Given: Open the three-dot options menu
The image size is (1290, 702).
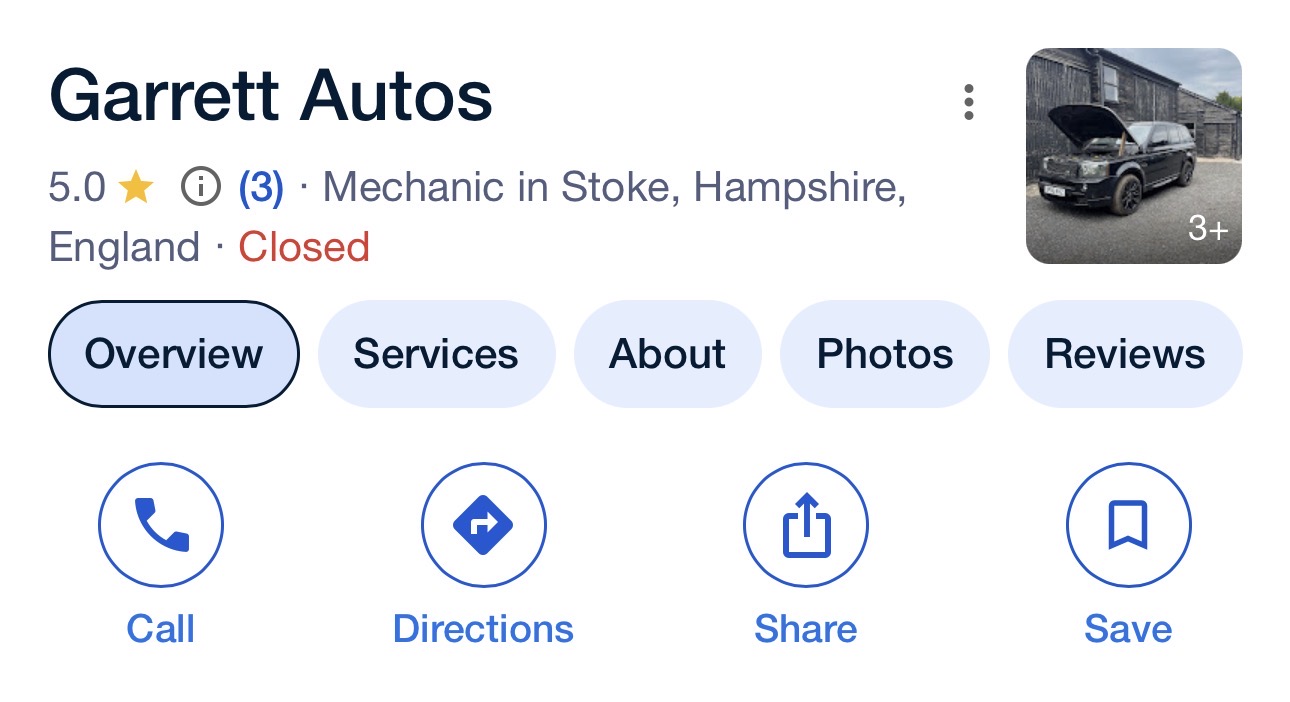Looking at the screenshot, I should pyautogui.click(x=967, y=100).
